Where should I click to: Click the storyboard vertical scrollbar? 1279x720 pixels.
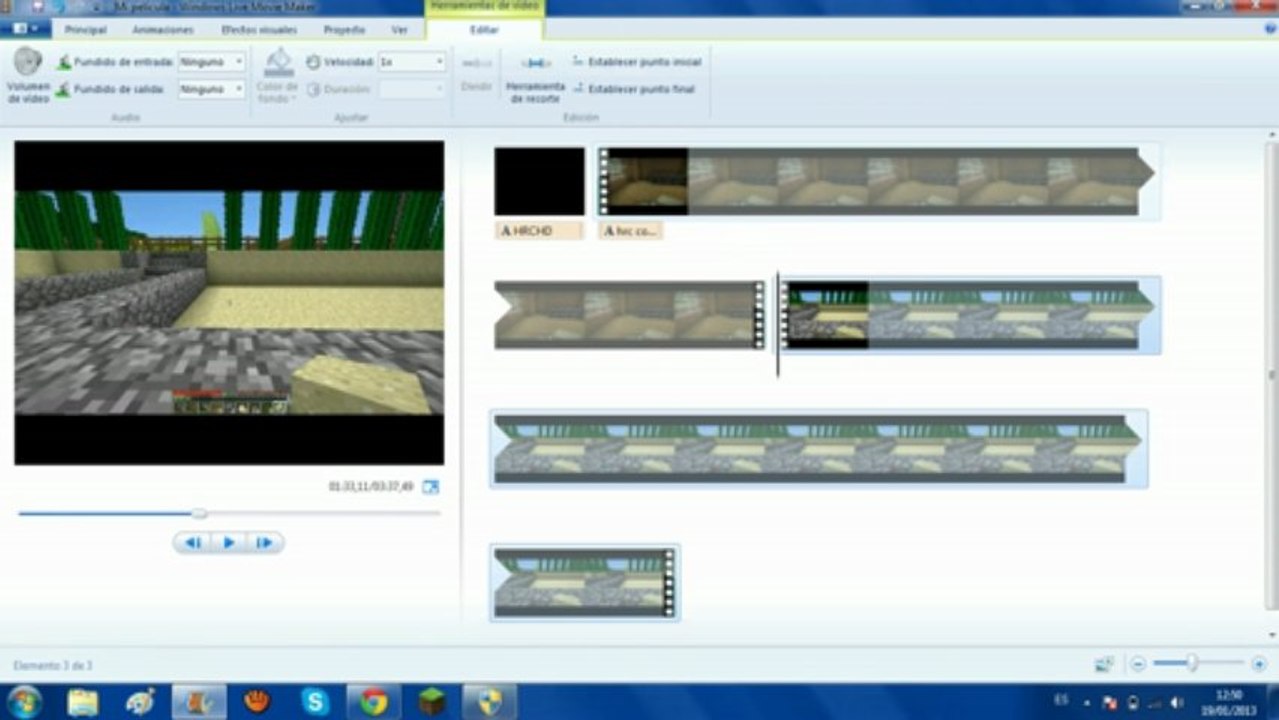pyautogui.click(x=1272, y=375)
